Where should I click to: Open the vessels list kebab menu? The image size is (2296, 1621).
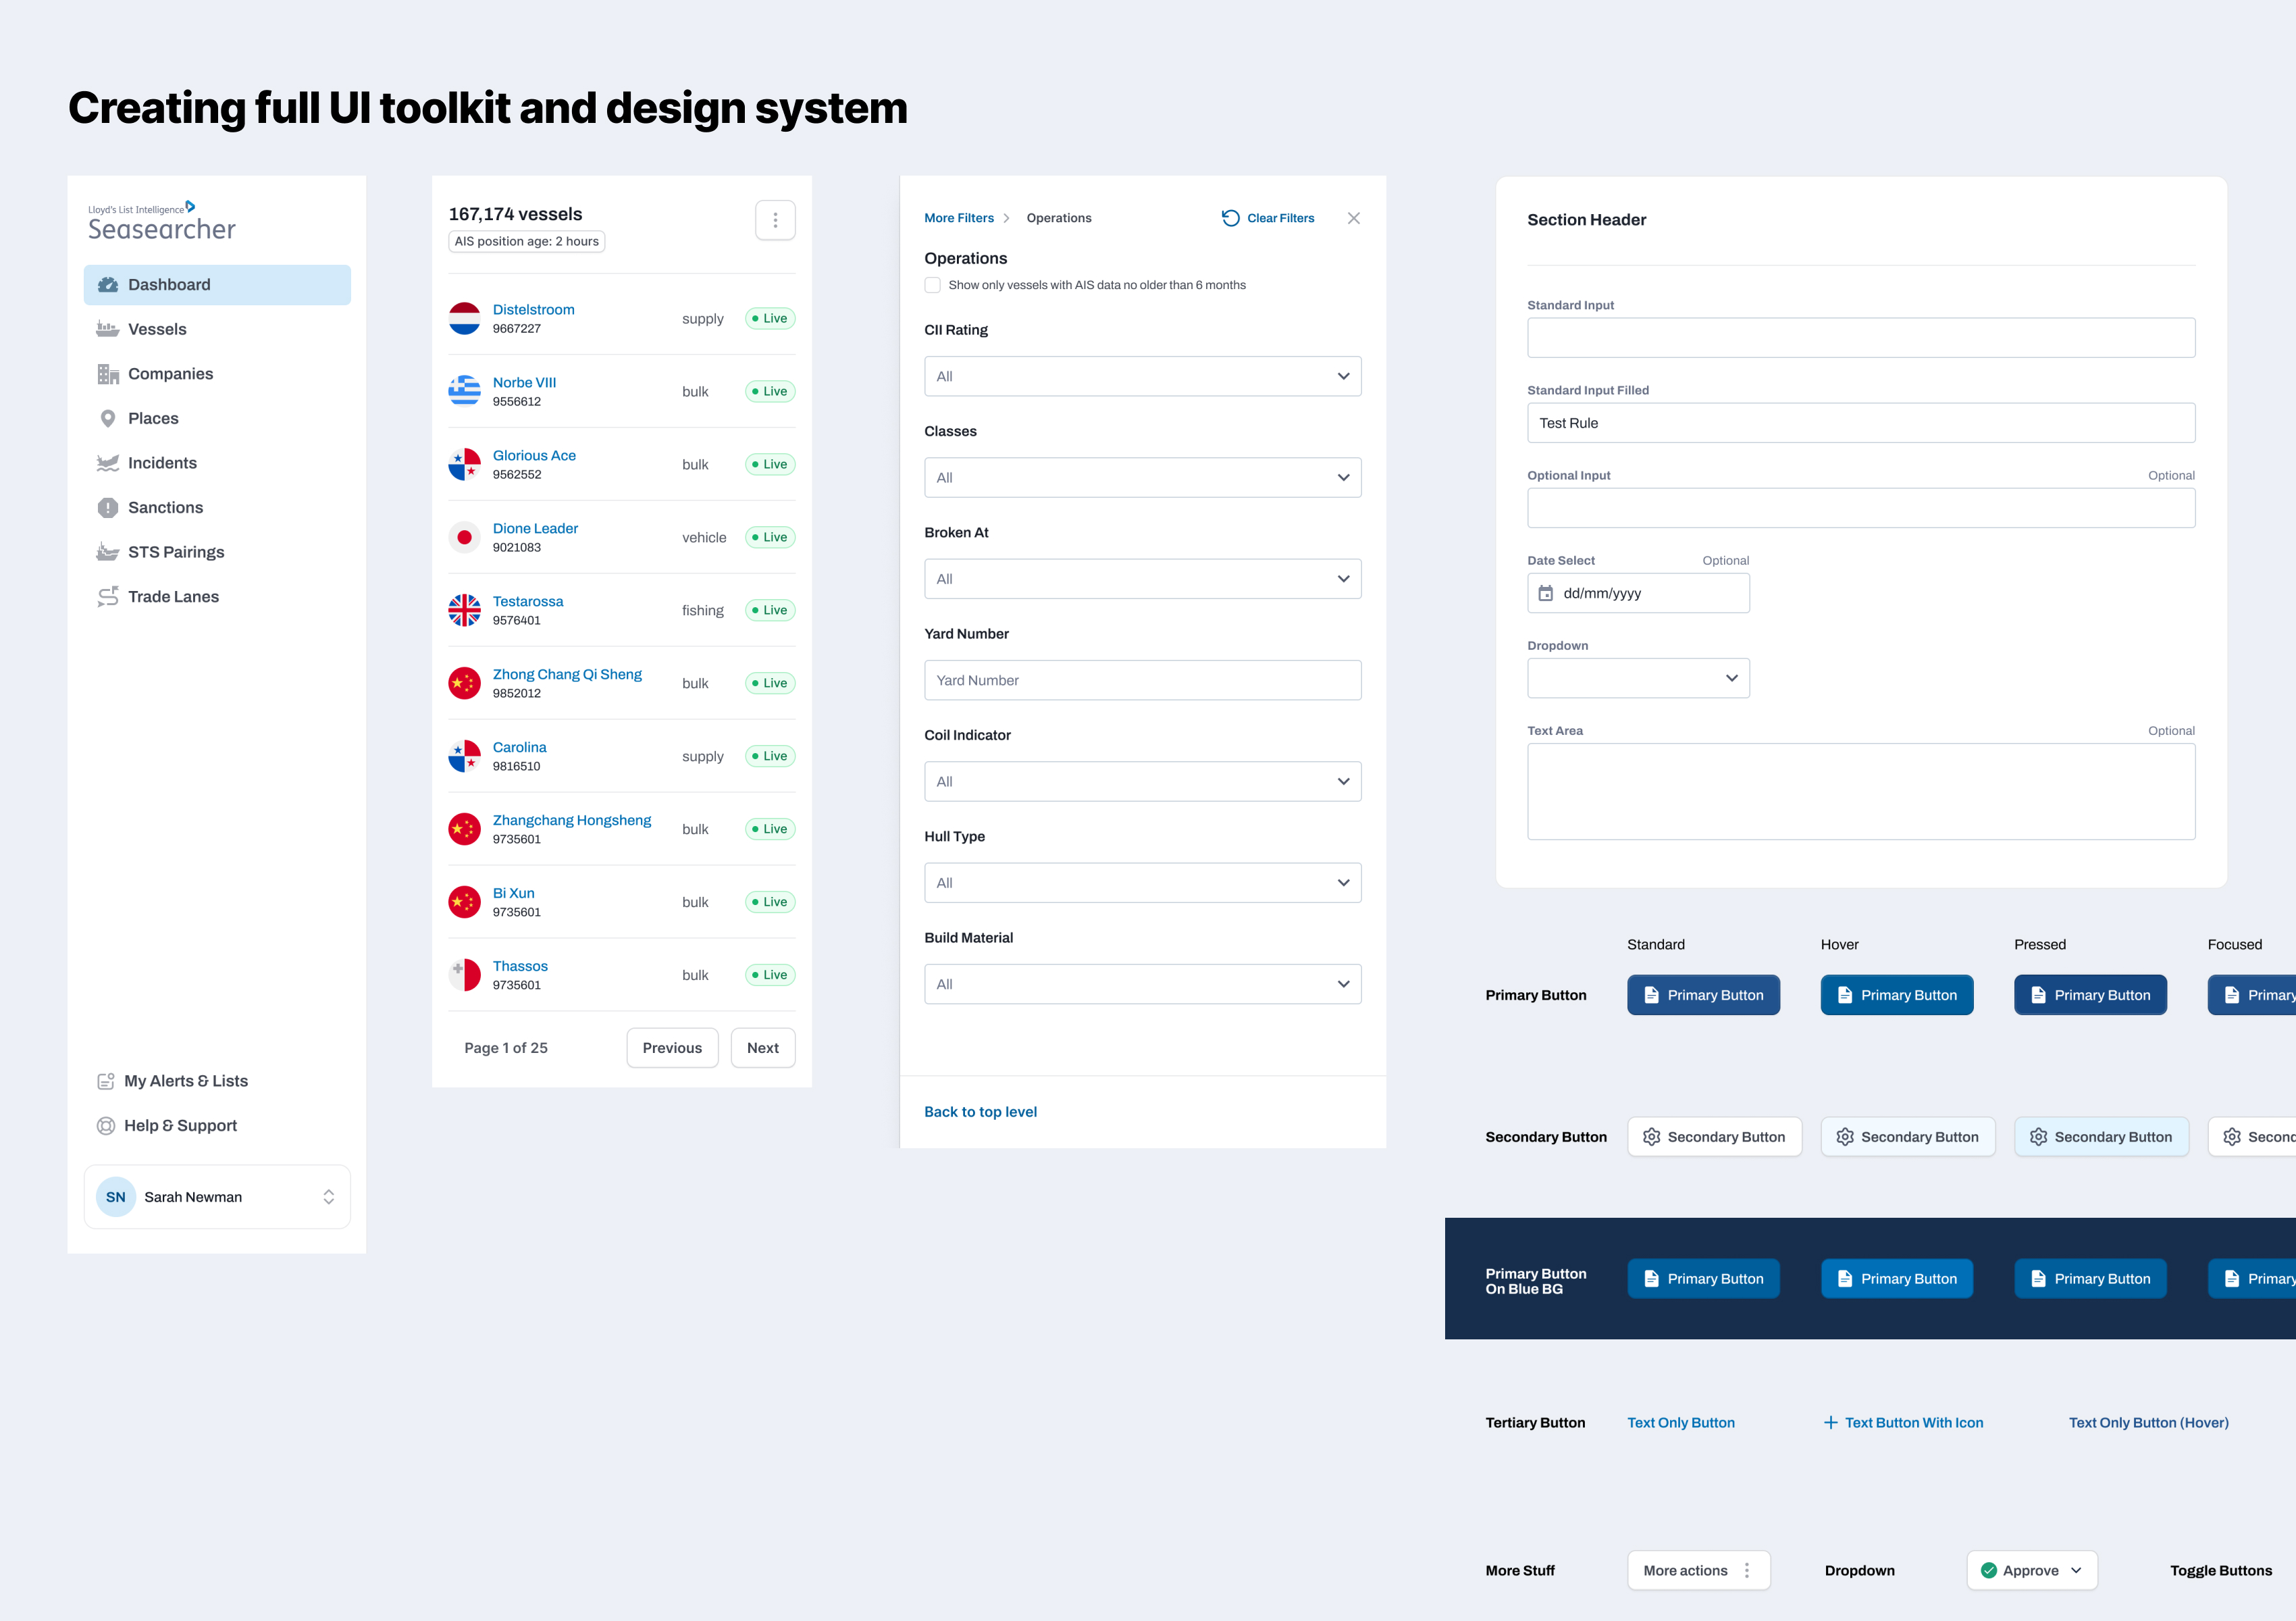coord(775,220)
